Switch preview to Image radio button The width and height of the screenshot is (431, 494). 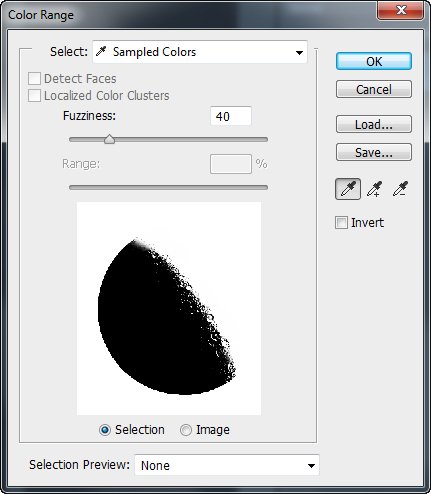click(x=186, y=430)
